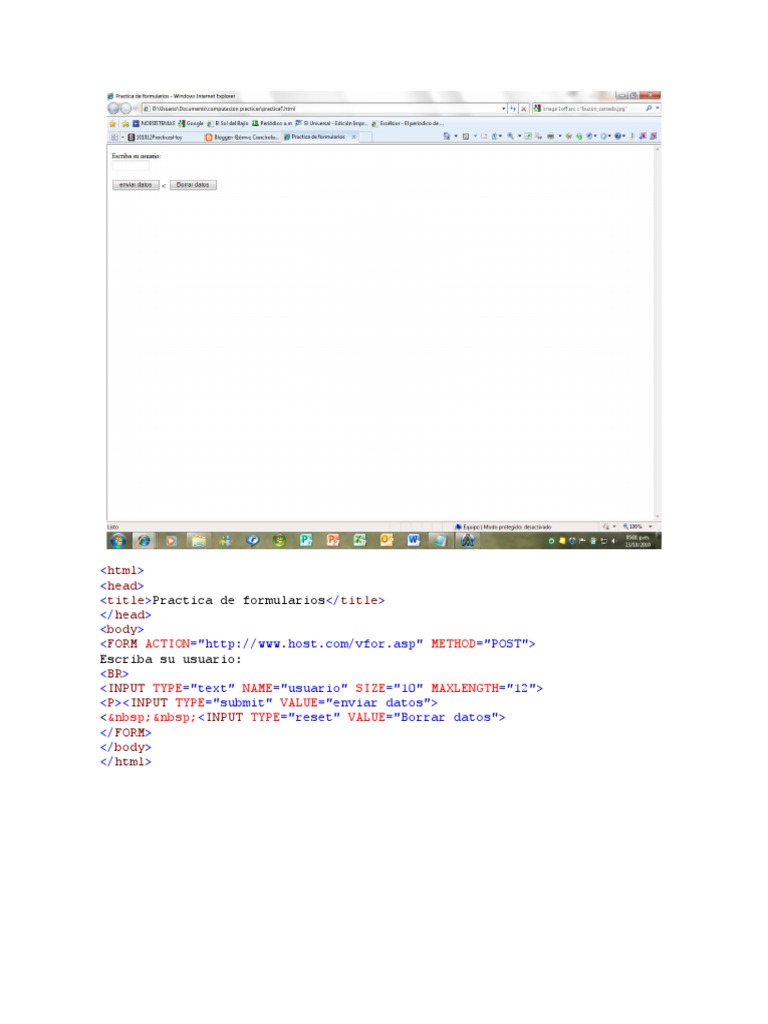Click the address bar with practica7.html

pyautogui.click(x=325, y=108)
